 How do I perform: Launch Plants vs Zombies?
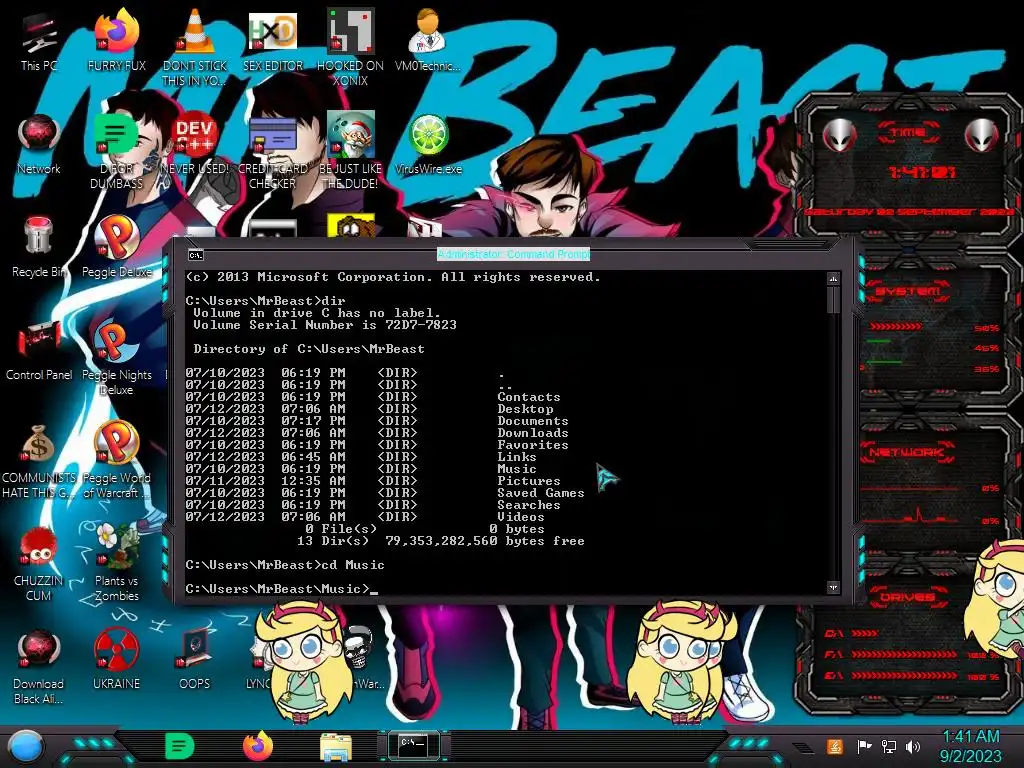(x=116, y=563)
